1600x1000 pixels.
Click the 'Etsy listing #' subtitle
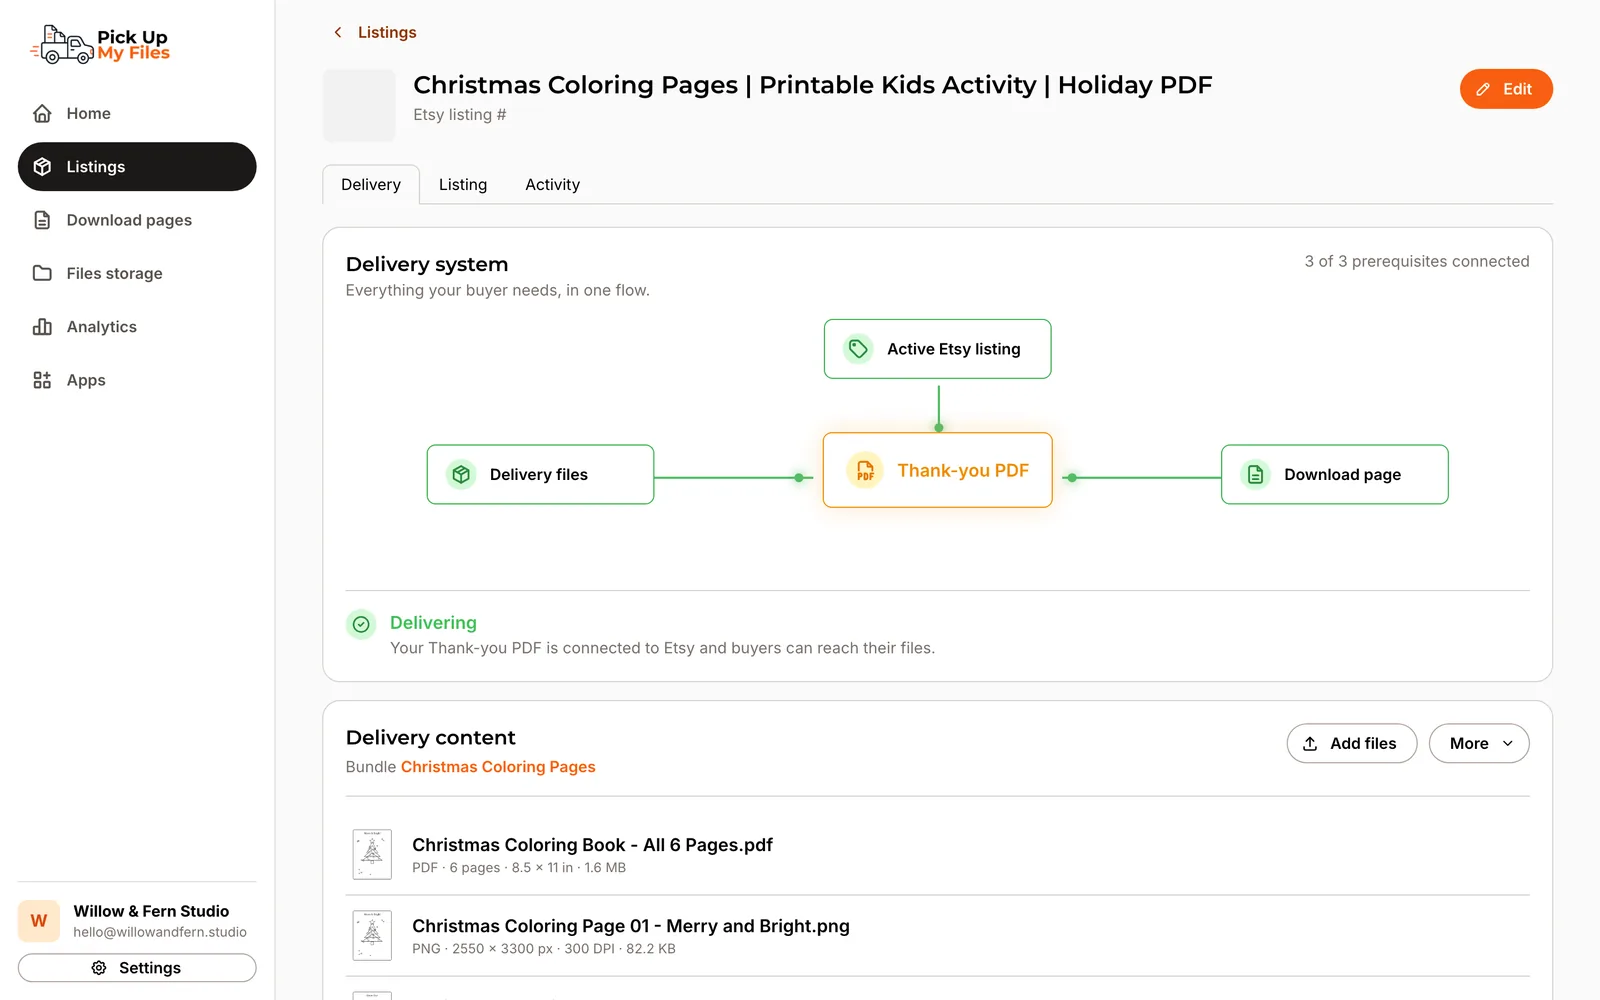point(460,115)
